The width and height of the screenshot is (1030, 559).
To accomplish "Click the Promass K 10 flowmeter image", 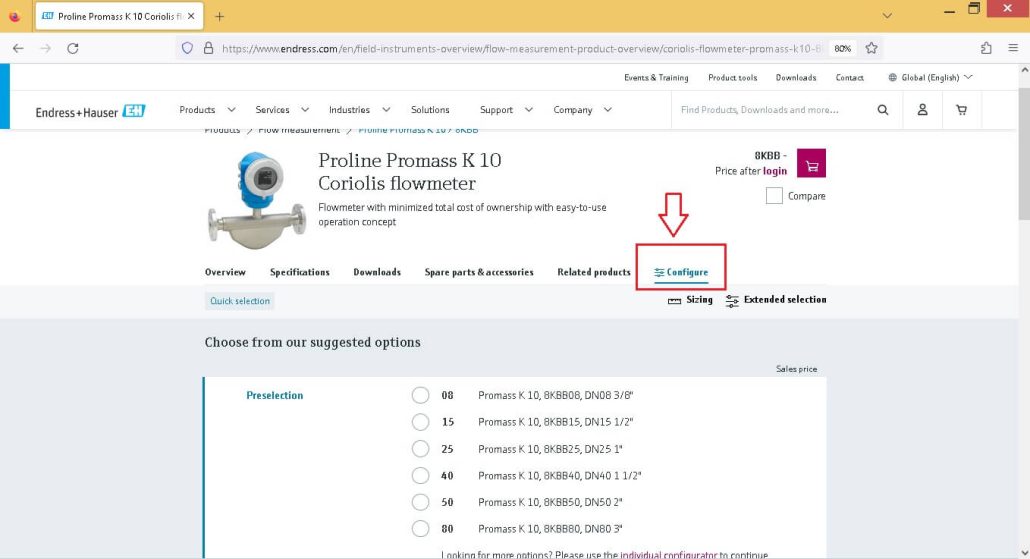I will (x=257, y=200).
